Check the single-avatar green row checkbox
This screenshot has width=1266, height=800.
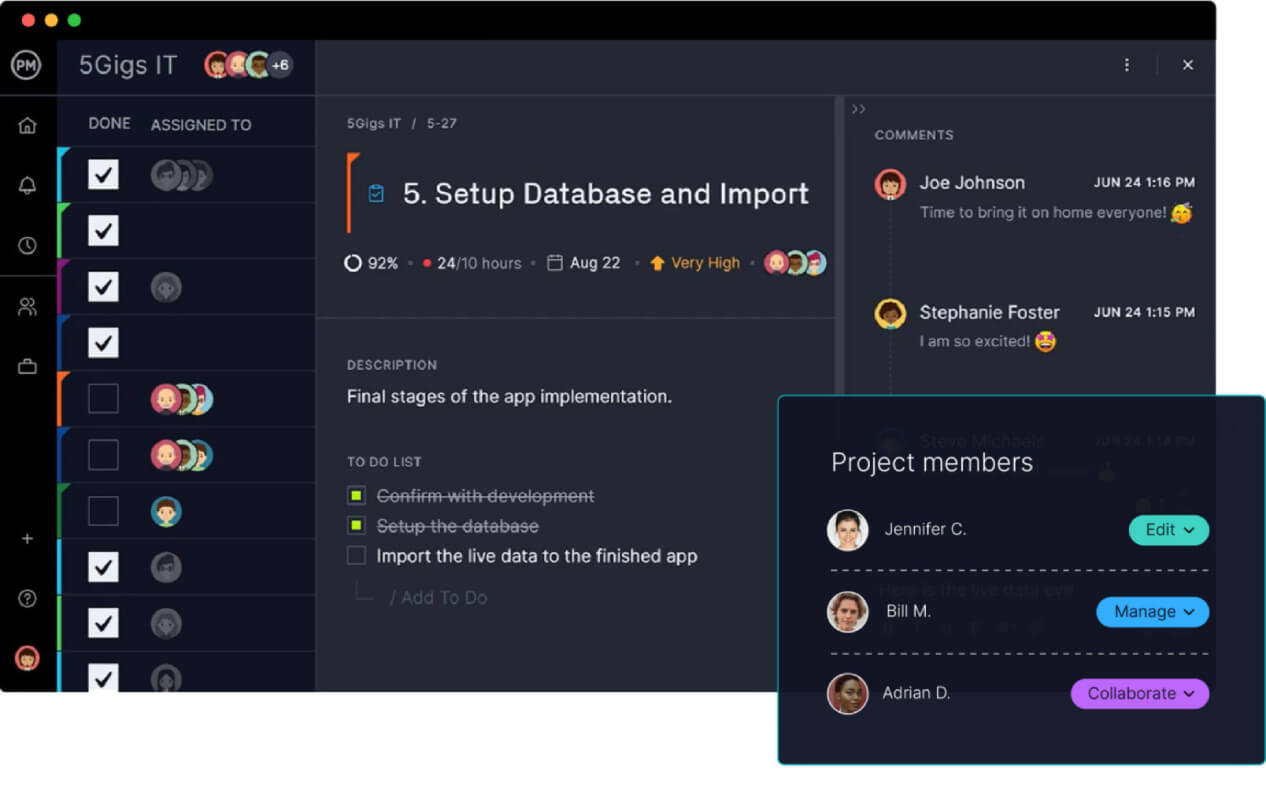[x=103, y=511]
